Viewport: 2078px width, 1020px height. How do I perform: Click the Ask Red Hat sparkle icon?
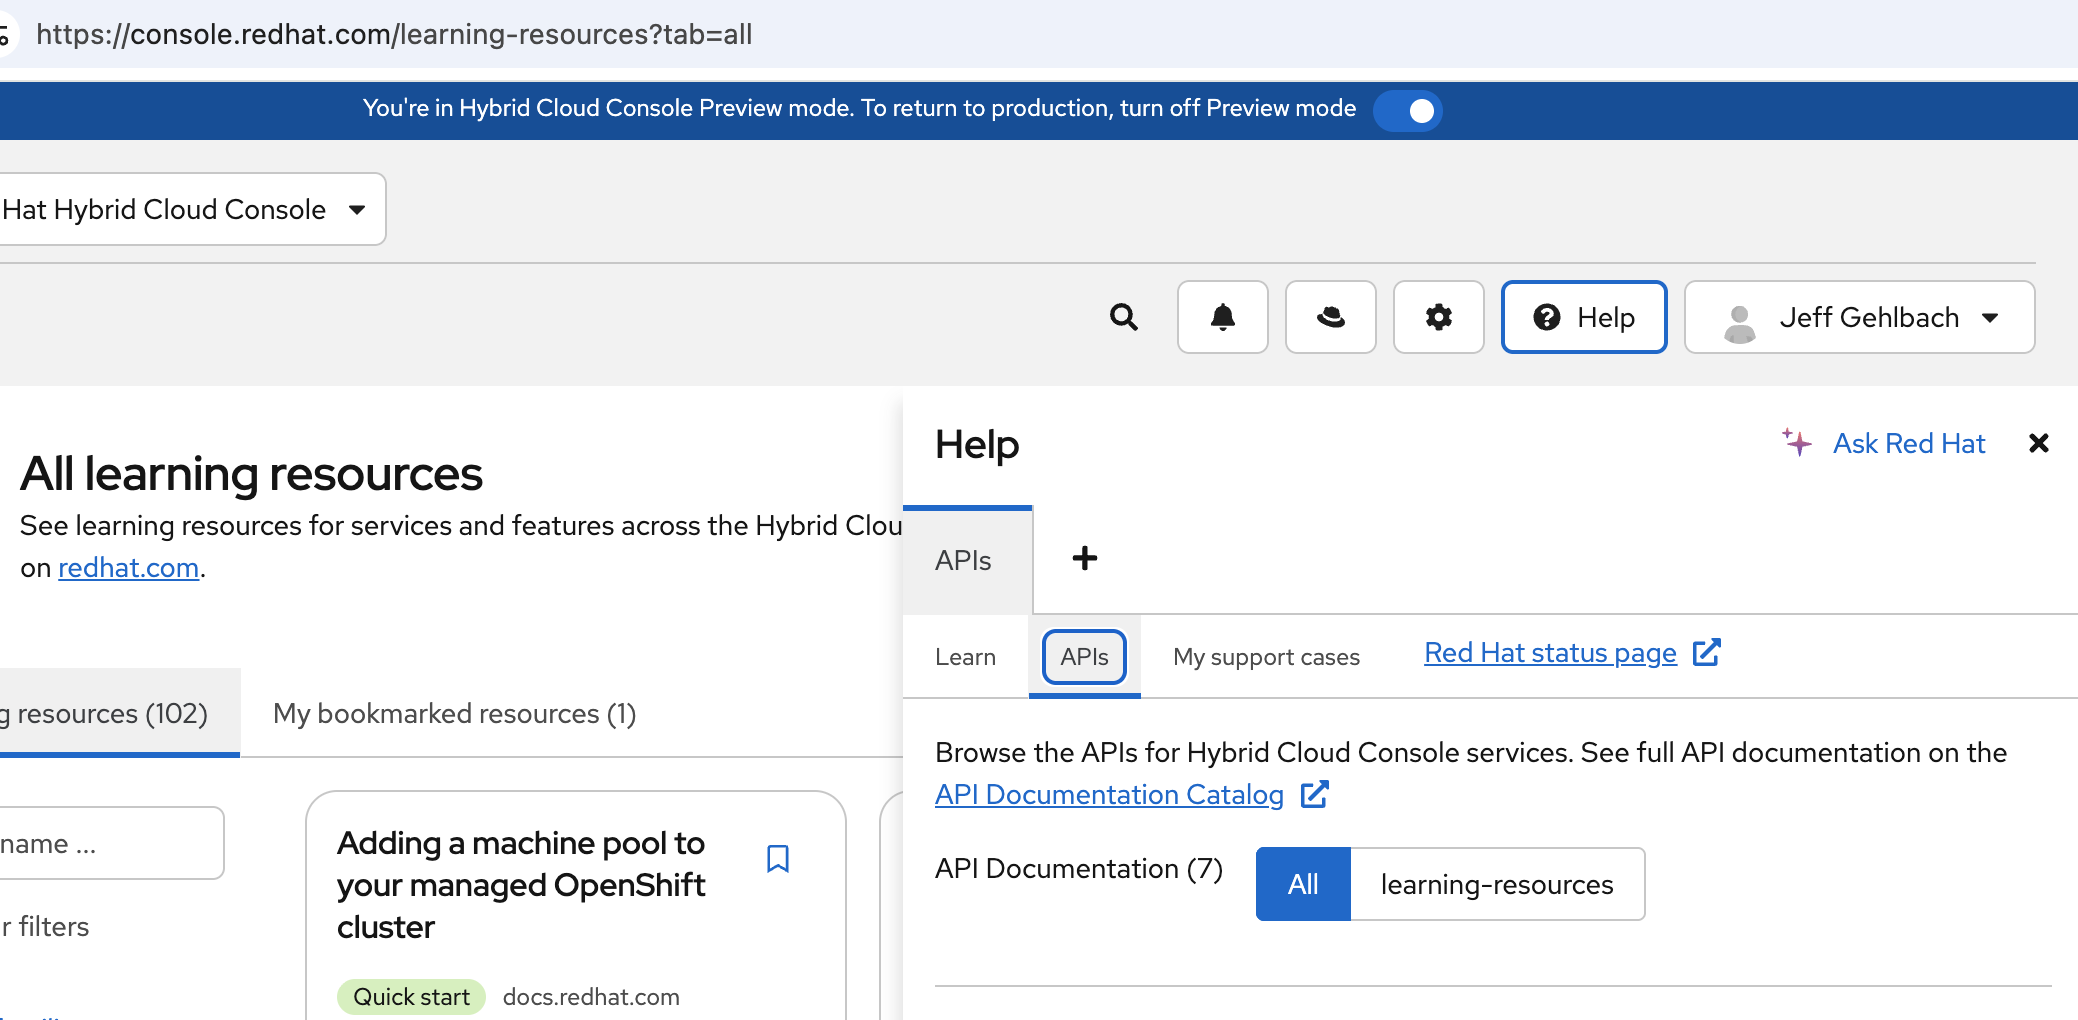tap(1797, 442)
